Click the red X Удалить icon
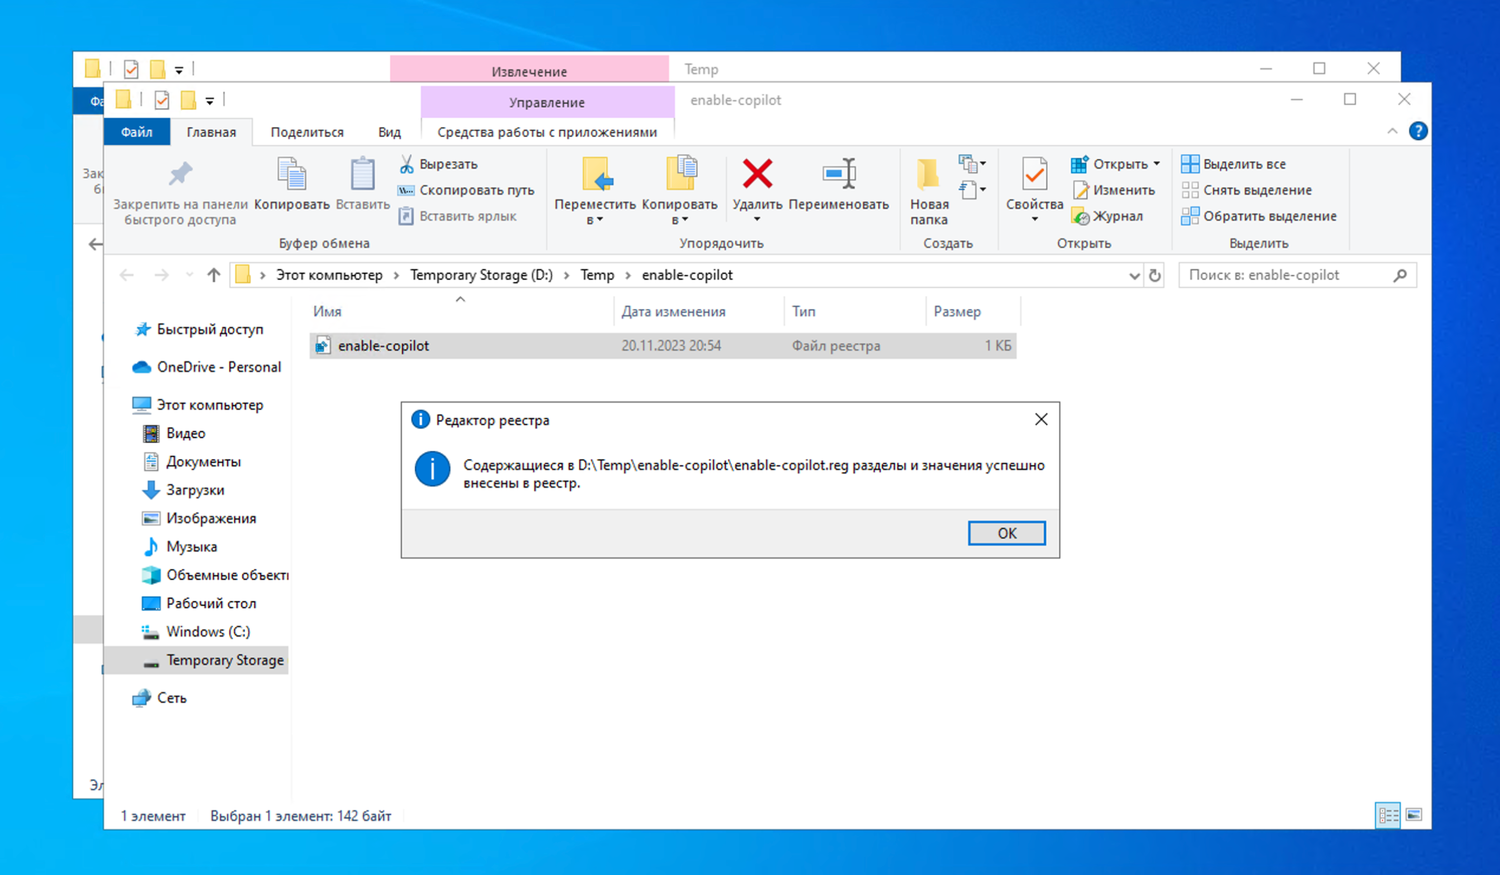 tap(757, 174)
